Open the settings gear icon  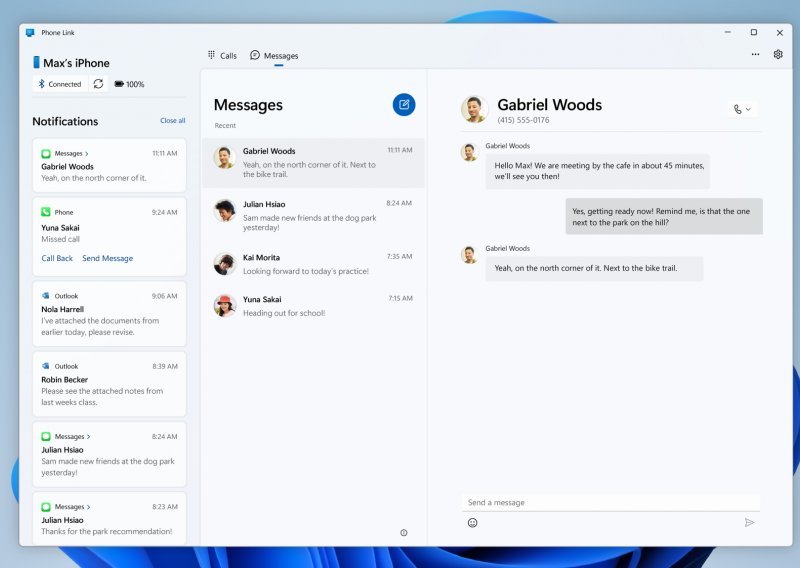[x=778, y=54]
